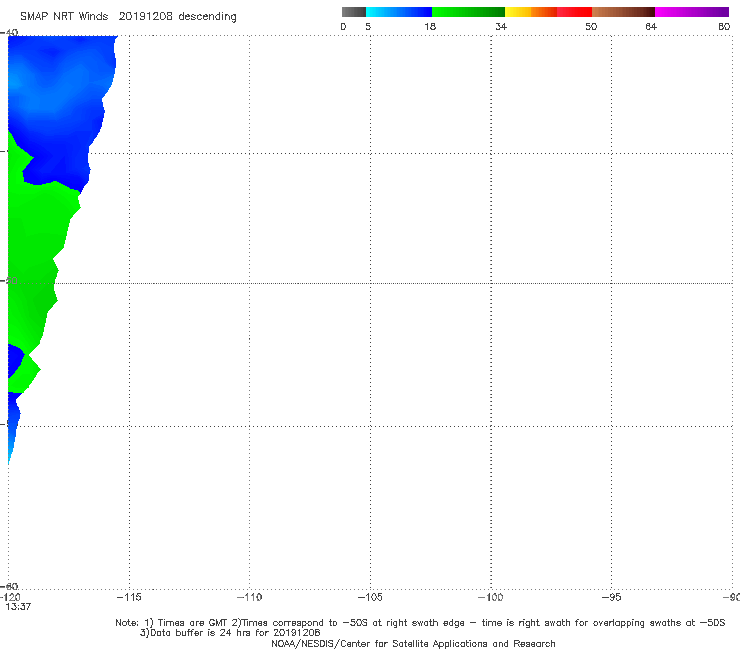The height and width of the screenshot is (650, 740).
Task: Click the light blue swath tip at the bottom
Action: pyautogui.click(x=12, y=439)
